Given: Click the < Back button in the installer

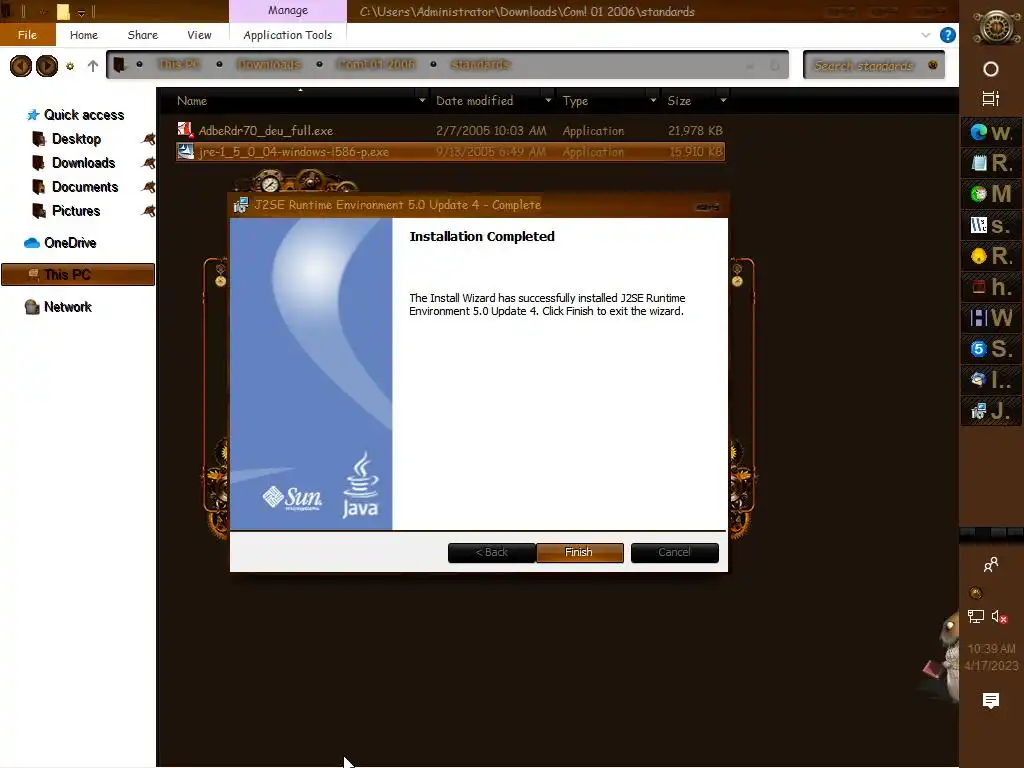Looking at the screenshot, I should pyautogui.click(x=492, y=552).
